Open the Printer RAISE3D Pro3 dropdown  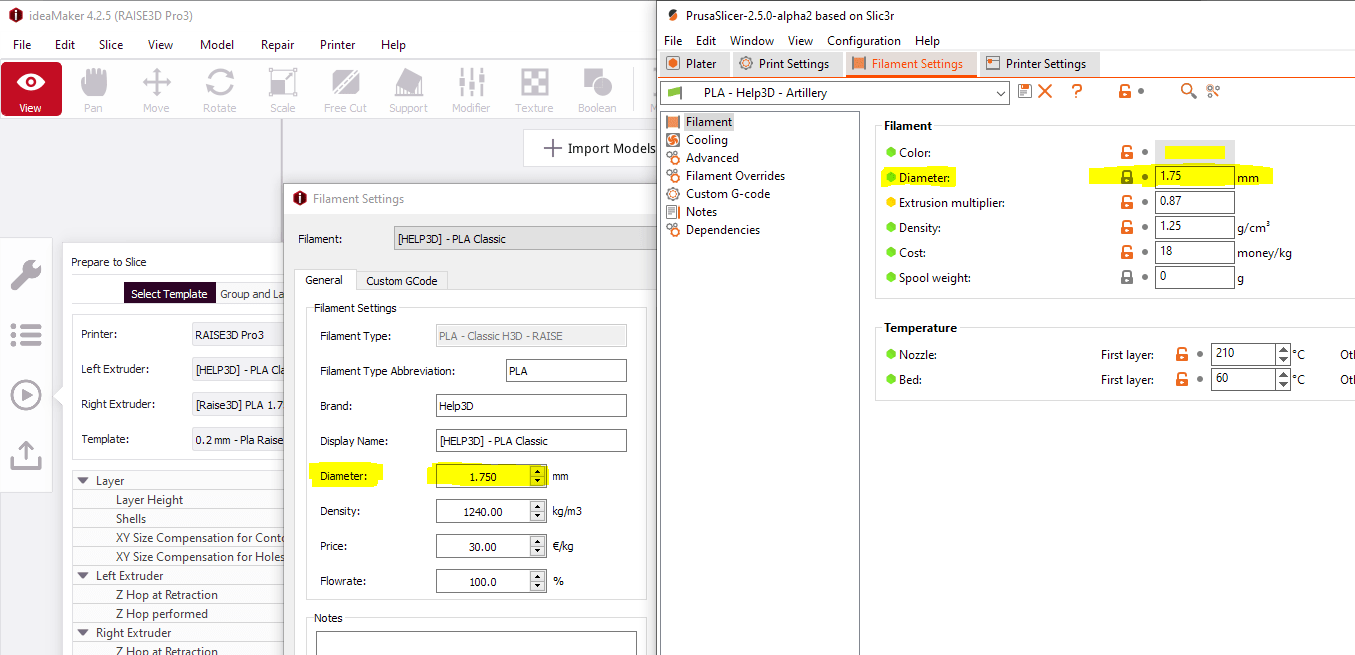coord(238,334)
